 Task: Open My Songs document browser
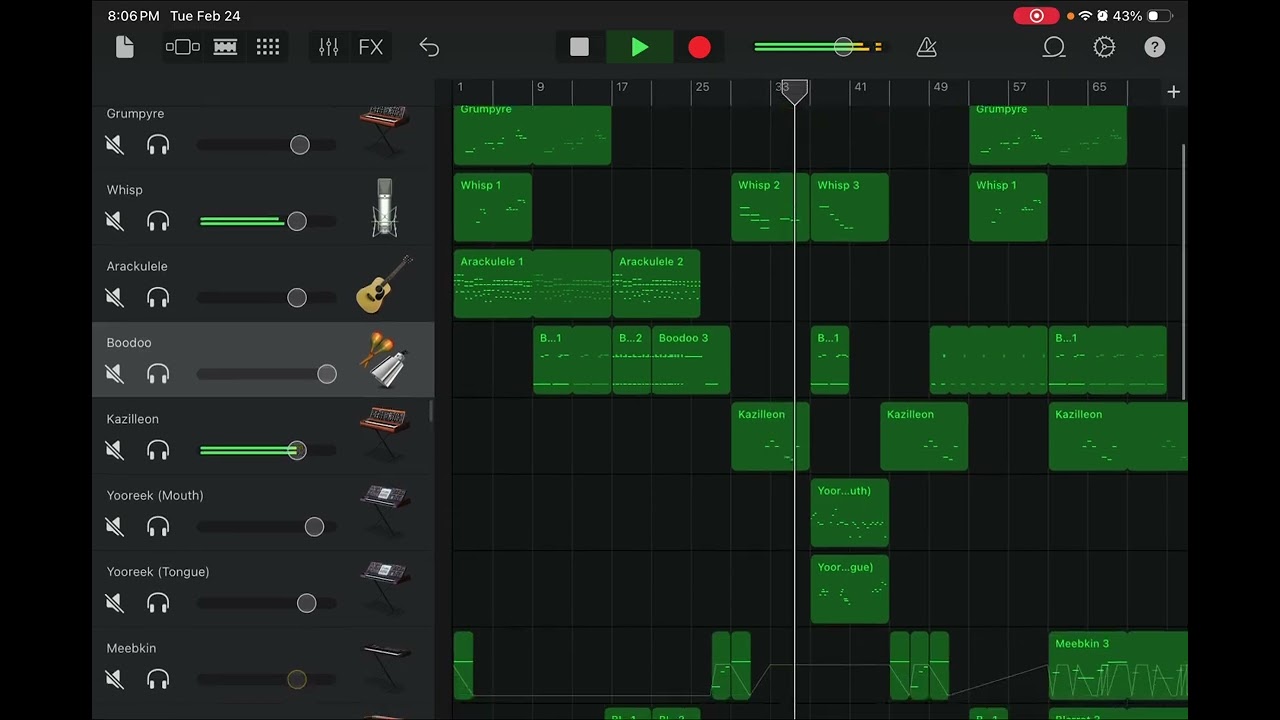point(125,47)
